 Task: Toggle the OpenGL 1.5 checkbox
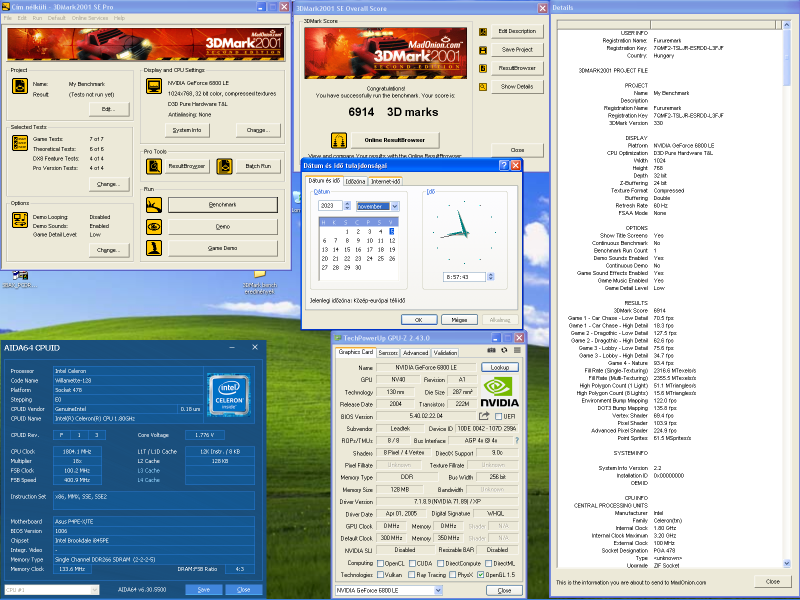[481, 575]
